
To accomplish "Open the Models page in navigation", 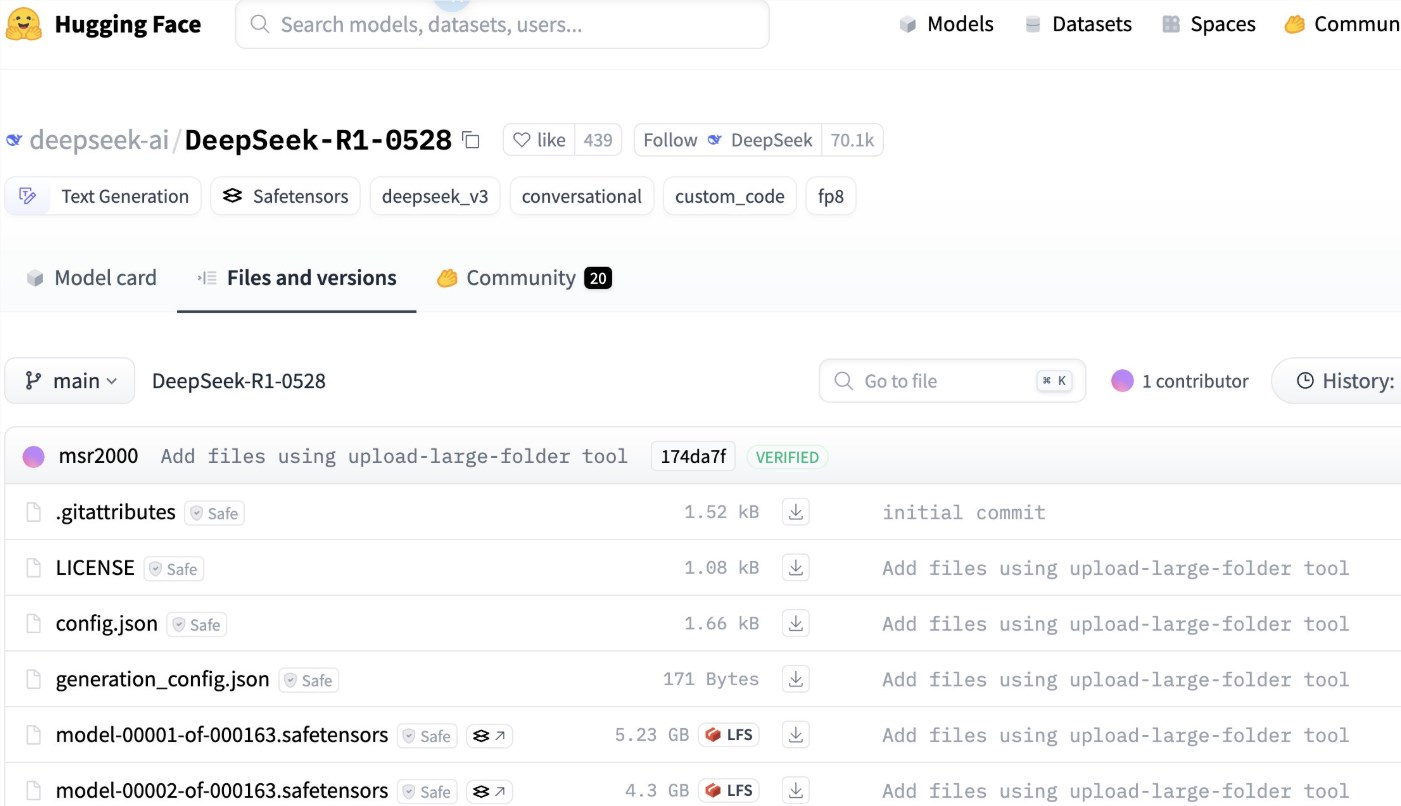I will 946,24.
